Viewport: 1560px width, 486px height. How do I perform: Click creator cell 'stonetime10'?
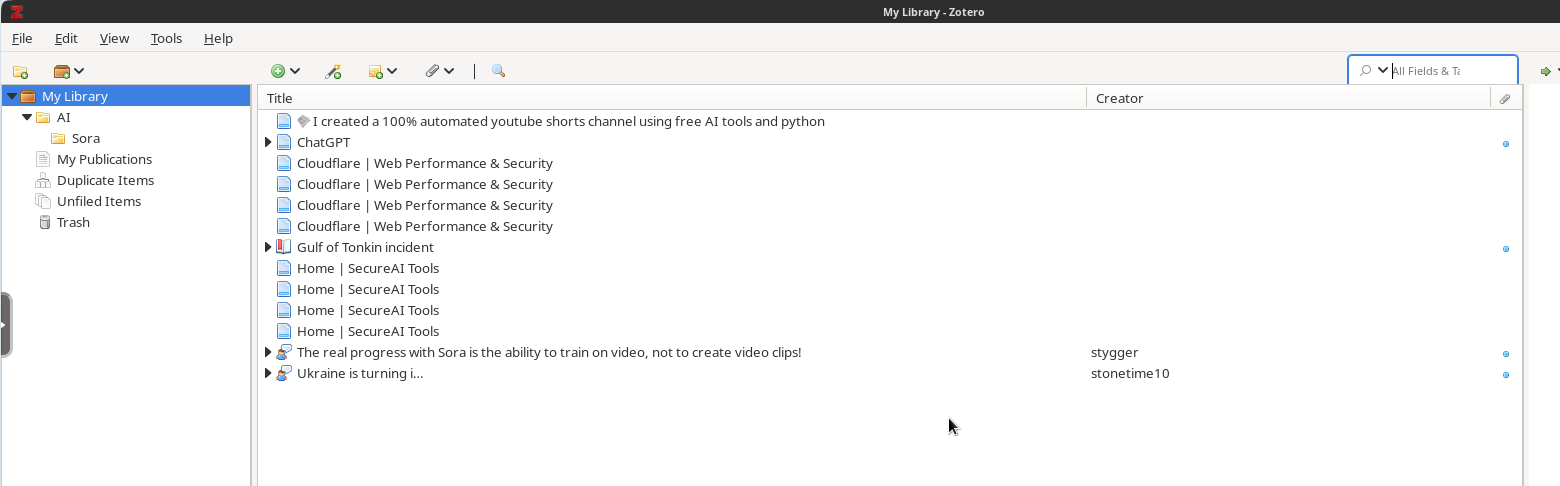[x=1130, y=373]
